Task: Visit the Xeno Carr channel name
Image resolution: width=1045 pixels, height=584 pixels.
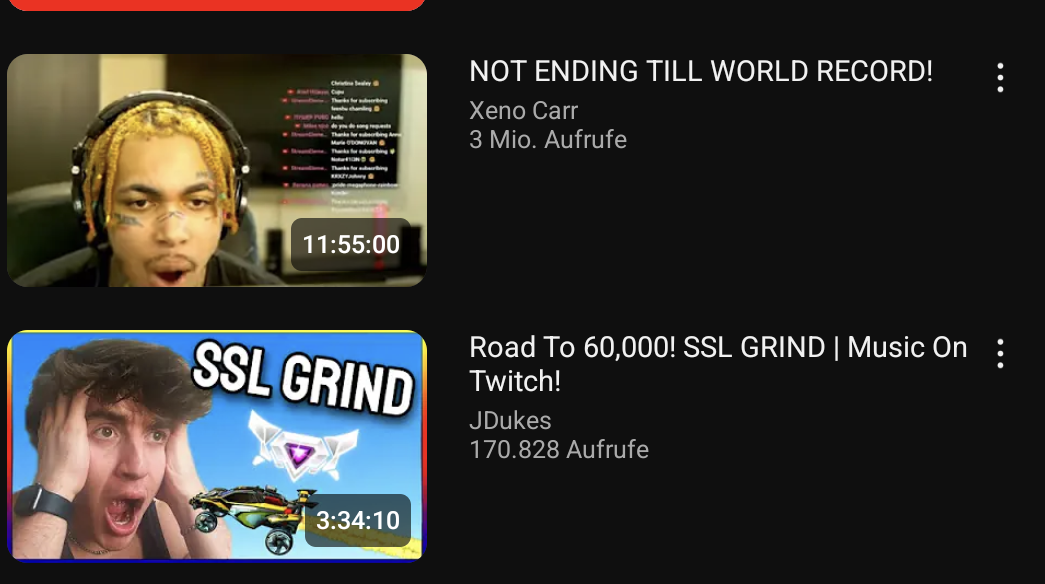Action: click(523, 111)
